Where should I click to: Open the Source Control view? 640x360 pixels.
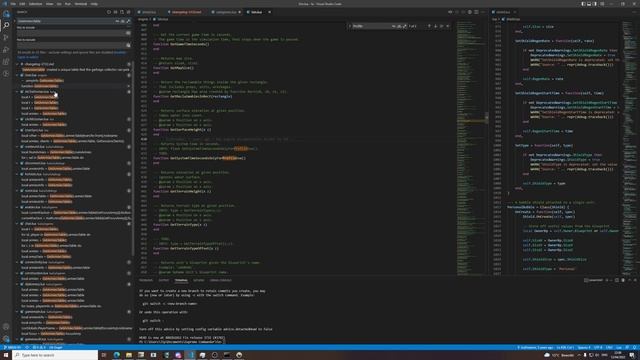(6, 38)
